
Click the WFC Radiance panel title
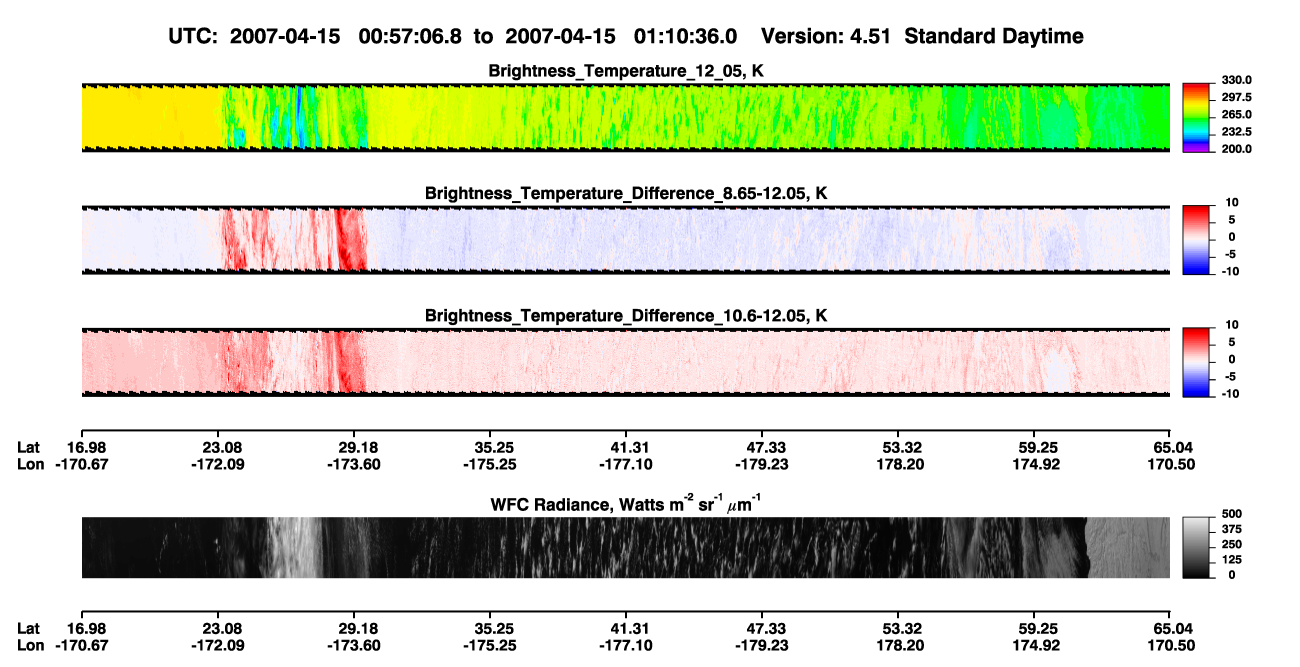[x=626, y=503]
